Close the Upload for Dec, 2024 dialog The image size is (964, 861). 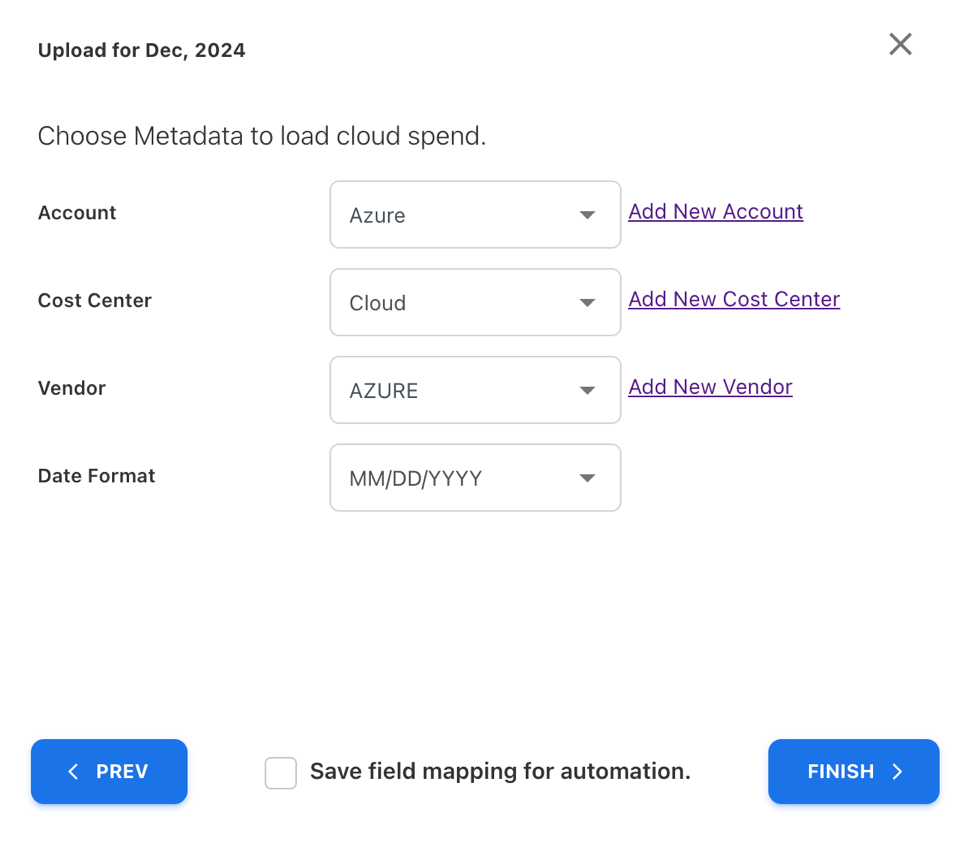tap(900, 44)
